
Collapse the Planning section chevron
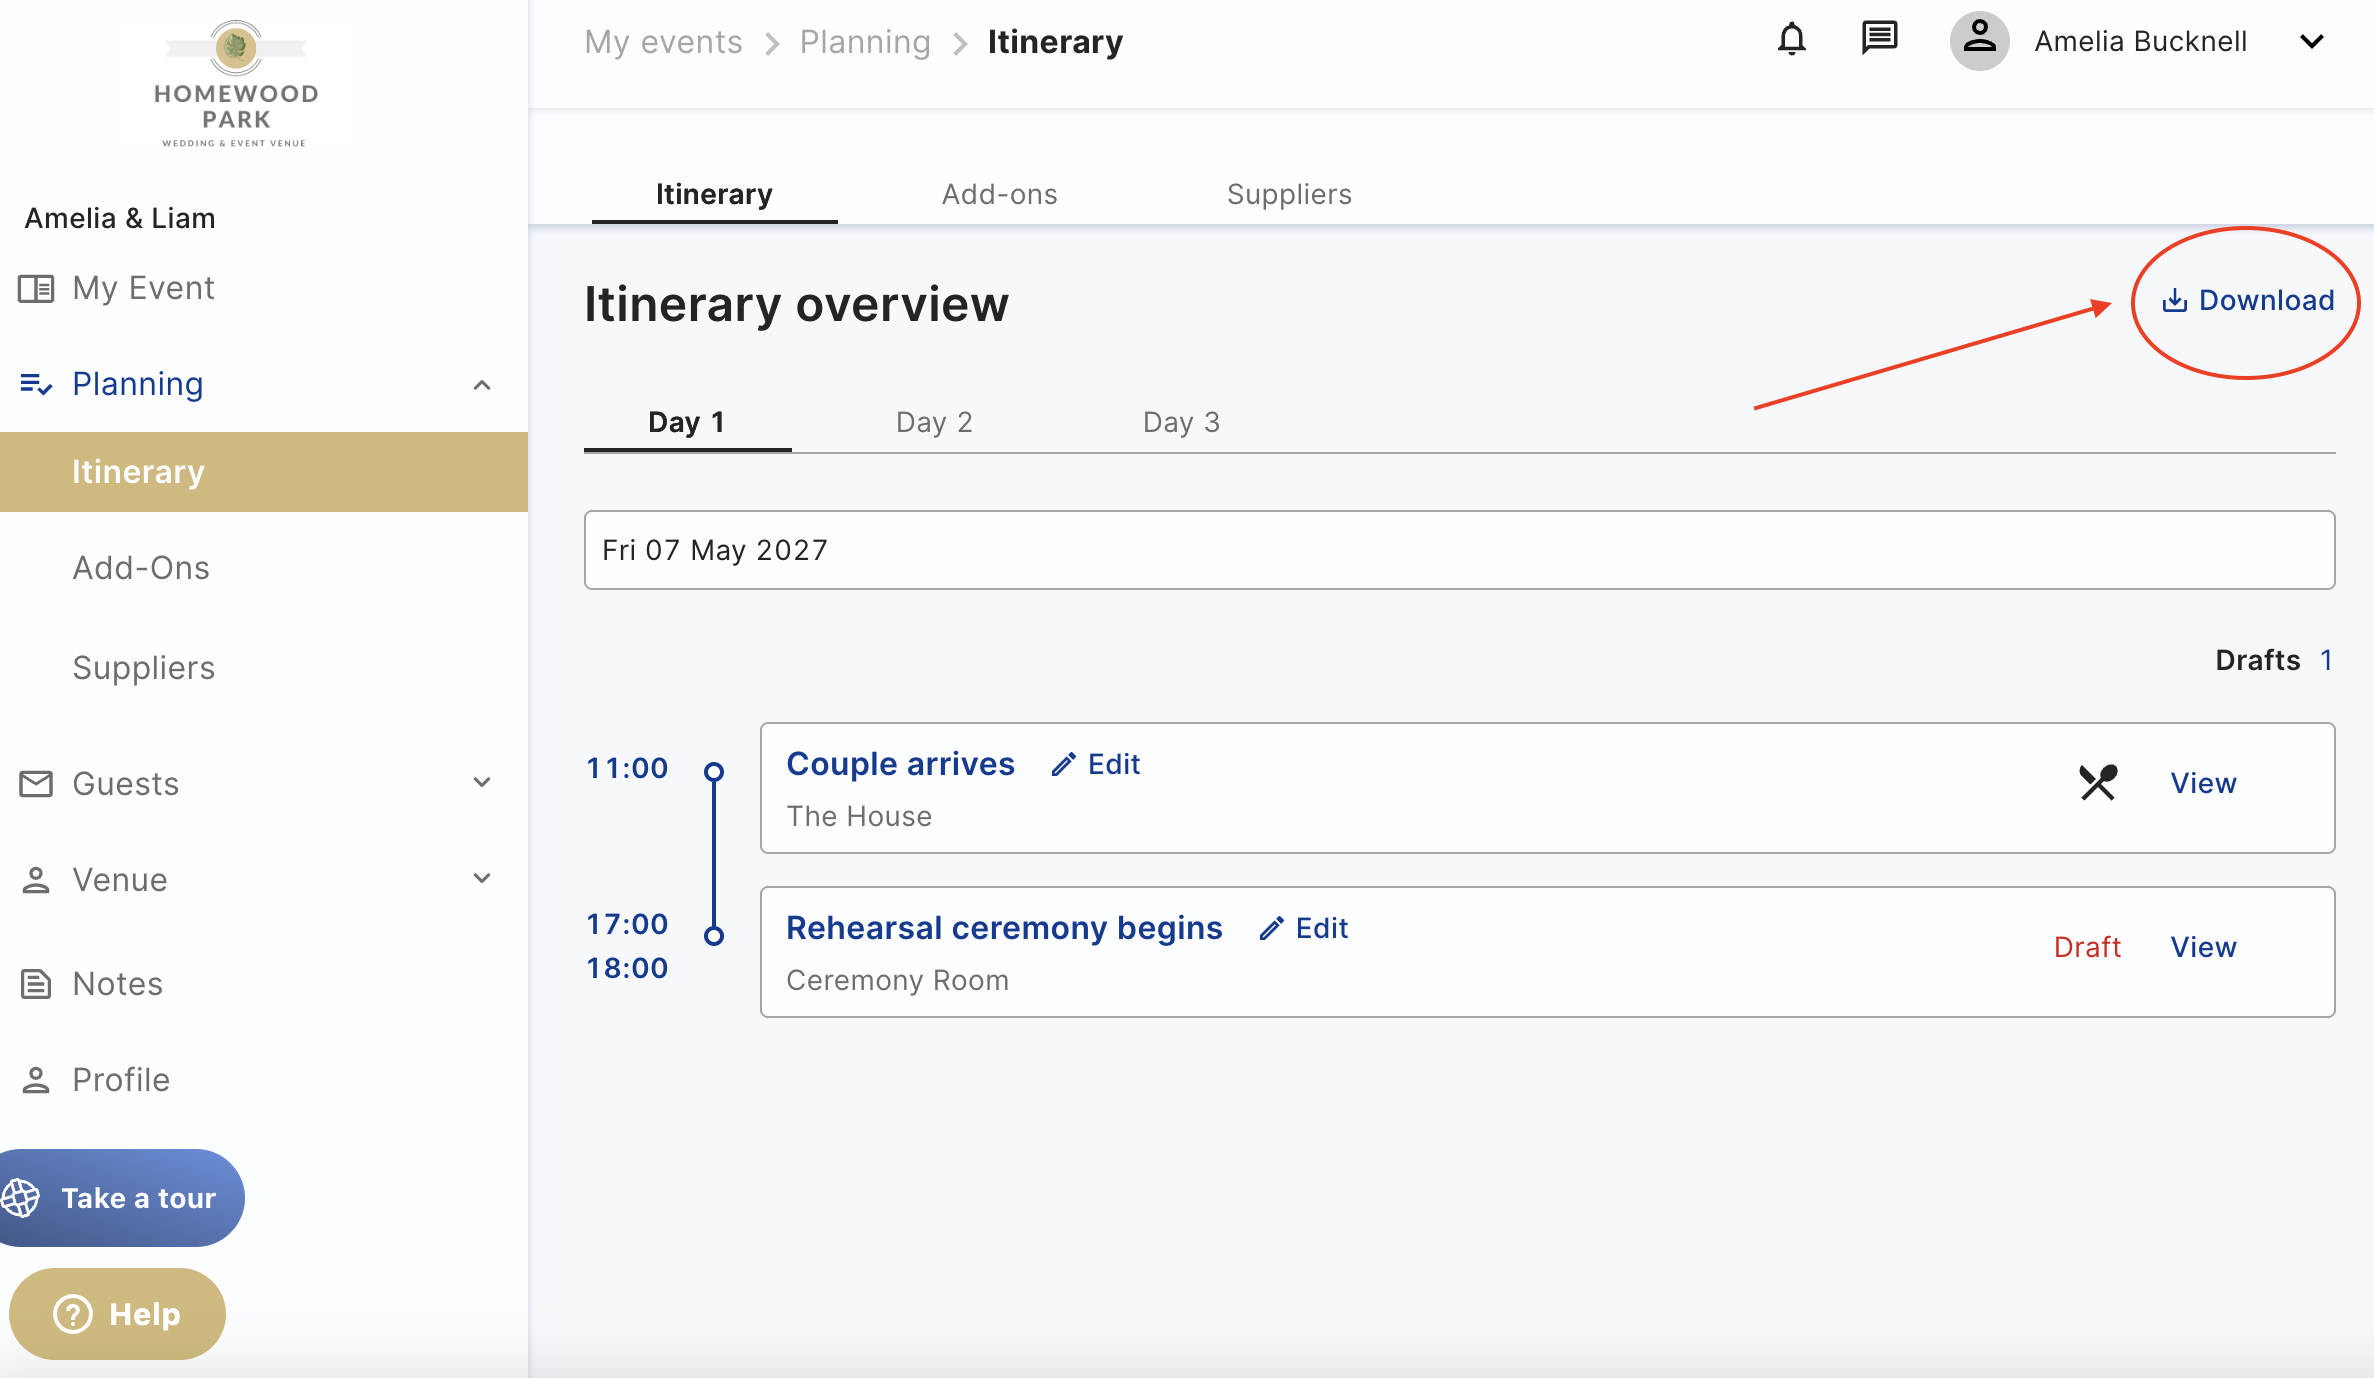tap(482, 385)
